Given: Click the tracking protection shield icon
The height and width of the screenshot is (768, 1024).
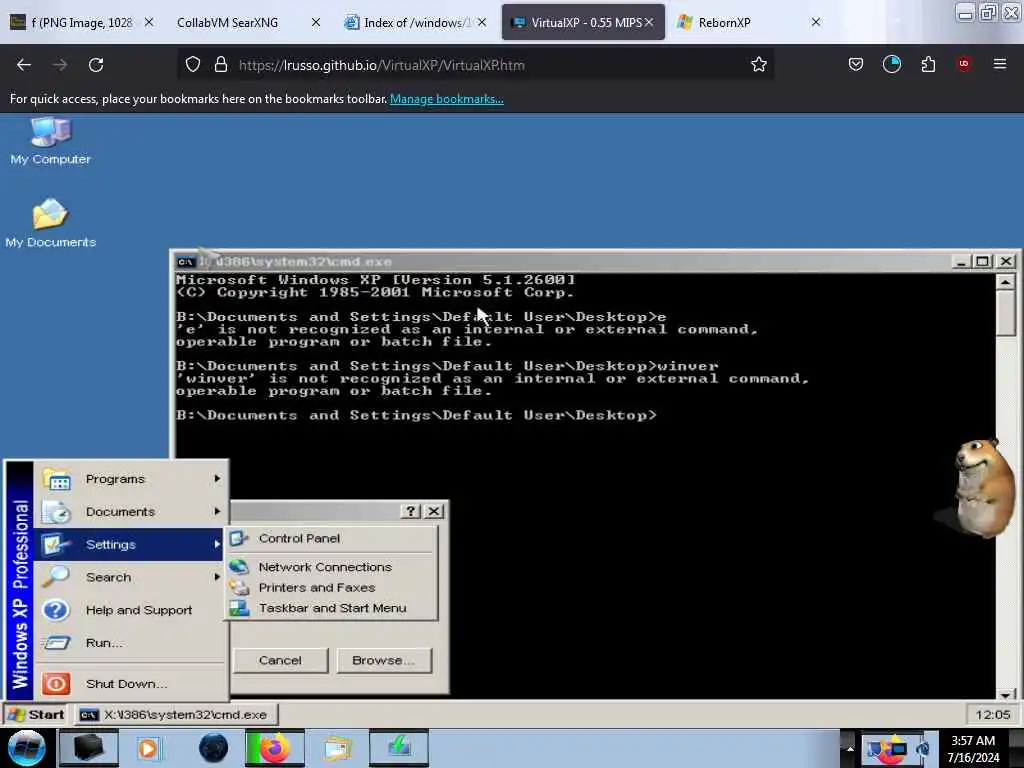Looking at the screenshot, I should [193, 65].
